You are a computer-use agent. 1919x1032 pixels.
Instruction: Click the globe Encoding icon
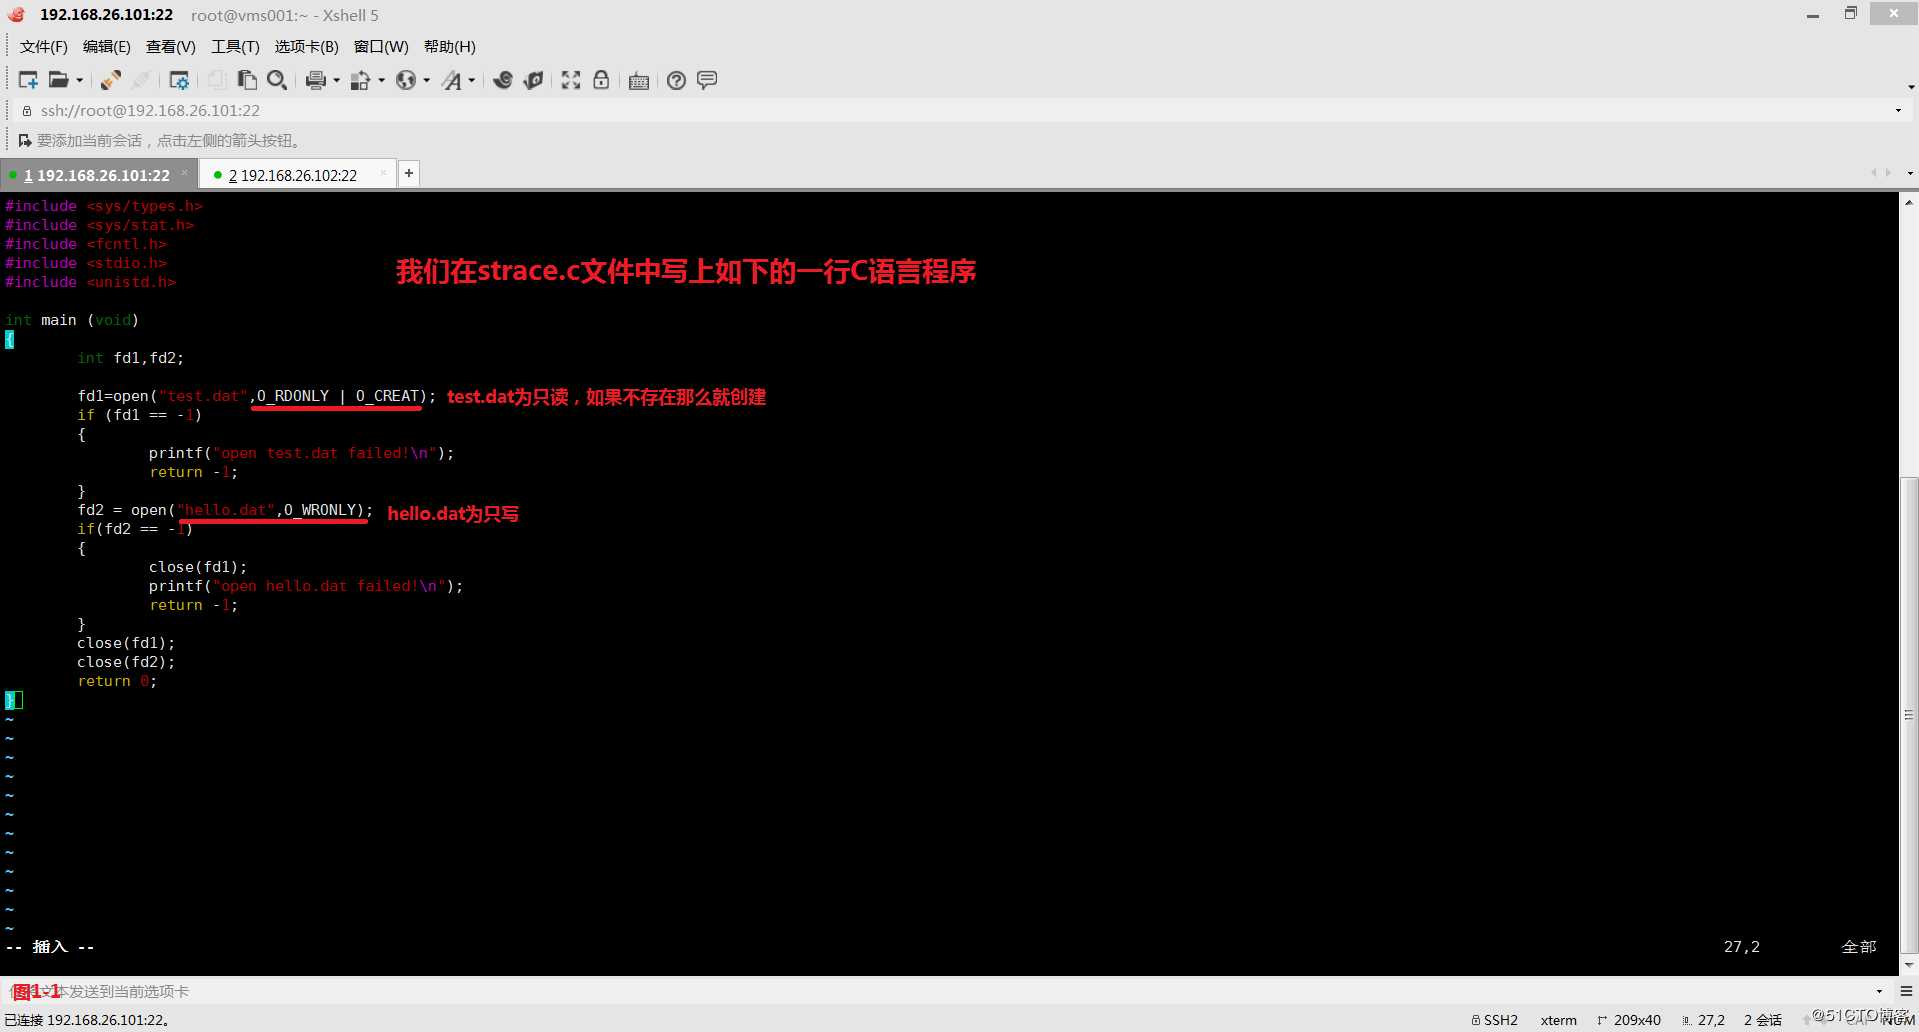click(x=406, y=80)
